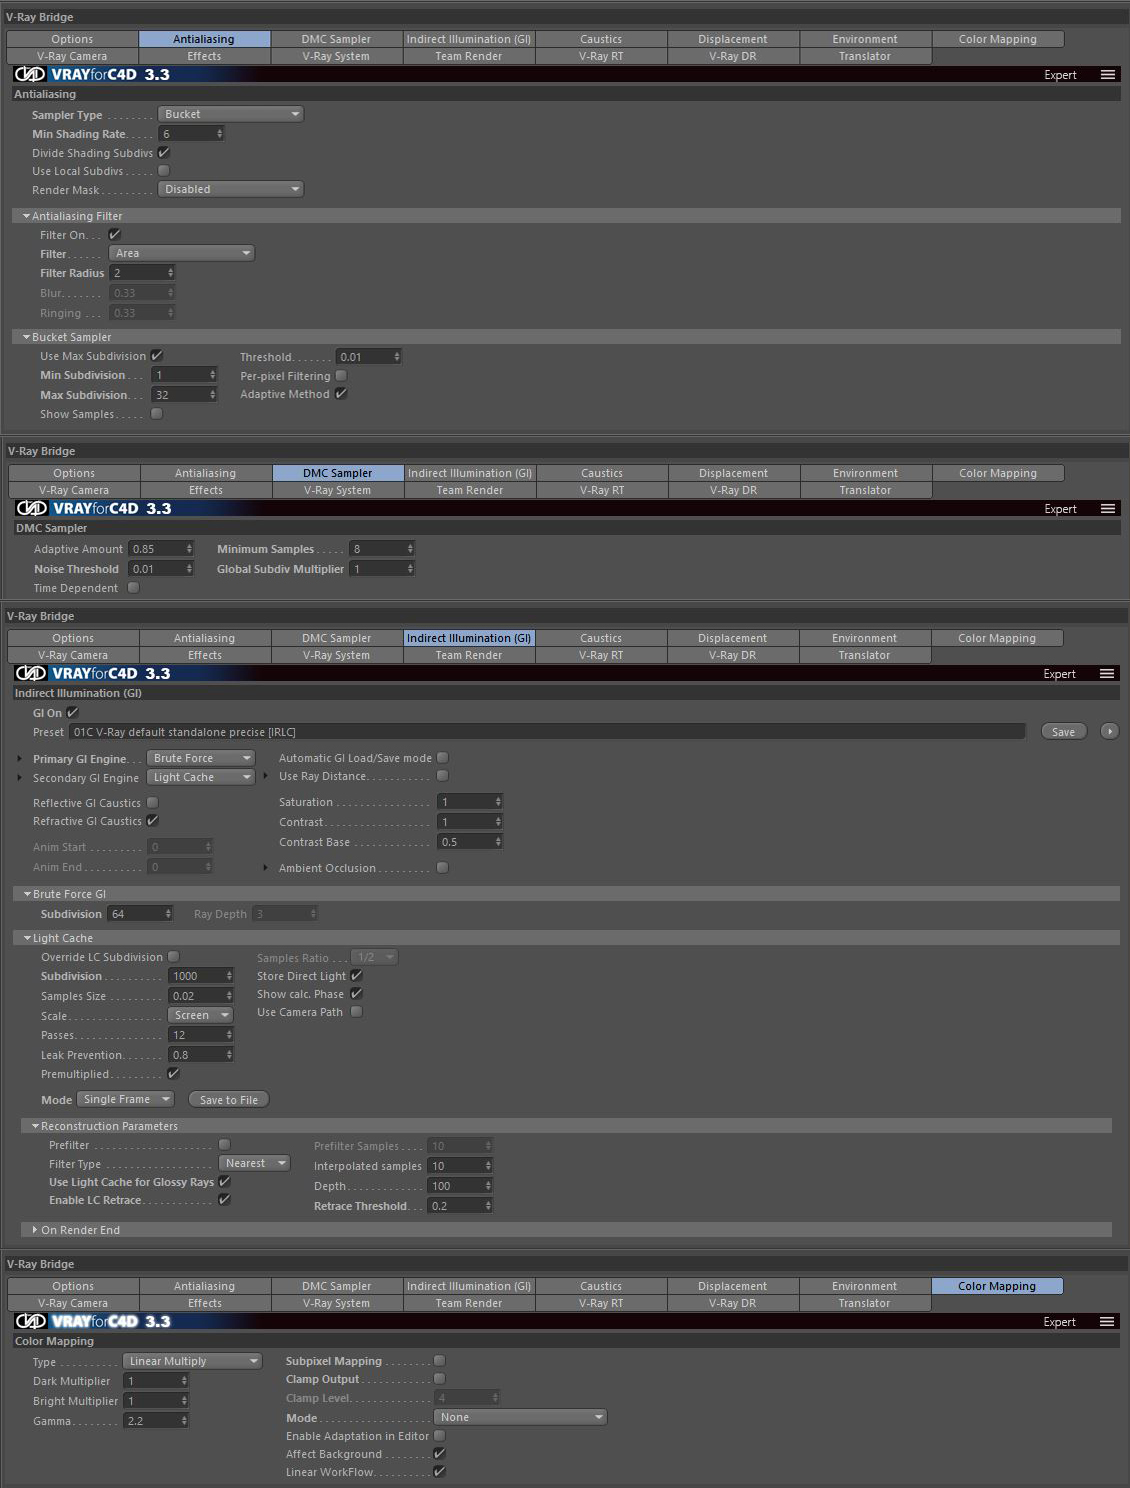The image size is (1130, 1488).
Task: Enable the Time Dependent checkbox
Action: (x=133, y=588)
